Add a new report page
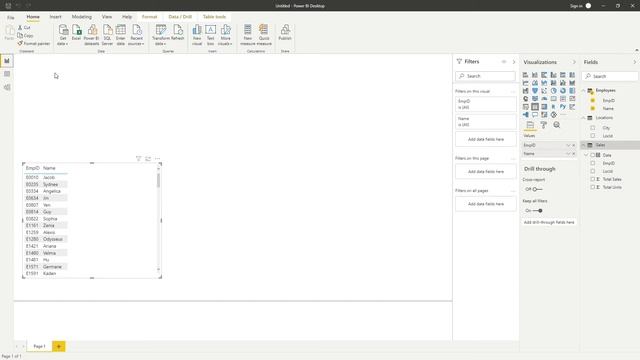 coord(59,347)
